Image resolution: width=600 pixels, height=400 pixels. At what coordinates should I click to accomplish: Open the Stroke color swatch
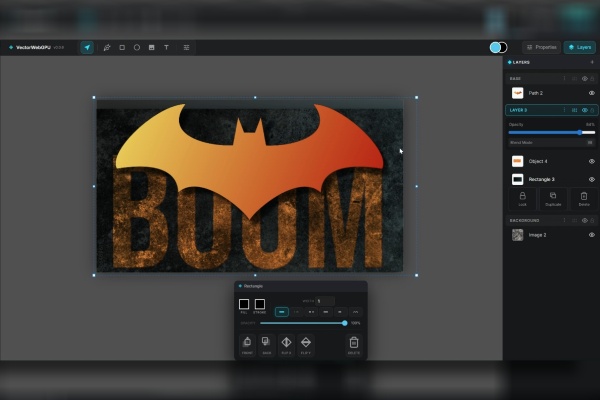260,304
